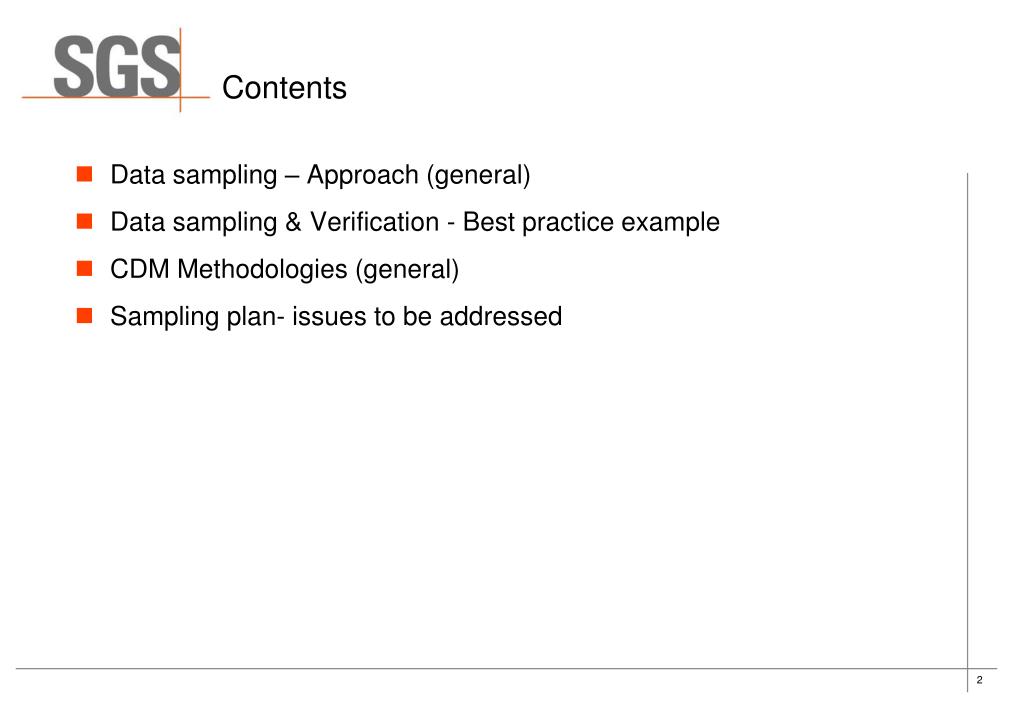
Task: Click the SGS logo
Action: [x=116, y=66]
